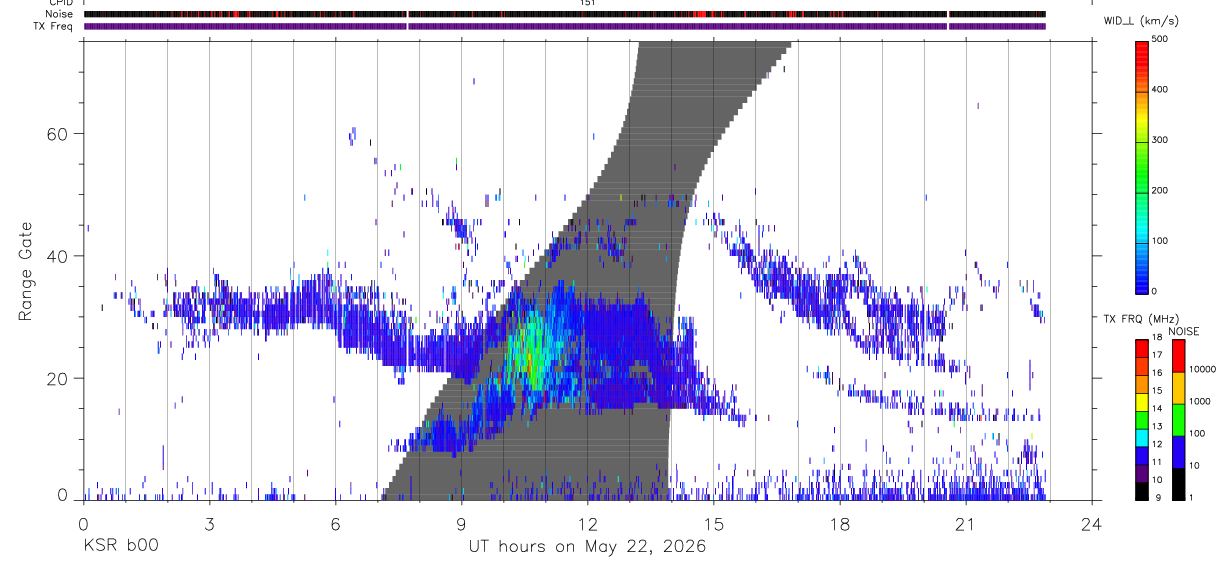The width and height of the screenshot is (1228, 567).
Task: Click the blue 10–100 swatch in NOISE legend
Action: (1178, 451)
